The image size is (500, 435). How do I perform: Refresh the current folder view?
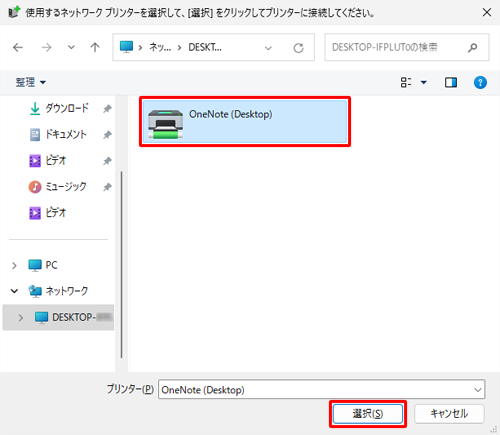pyautogui.click(x=298, y=48)
